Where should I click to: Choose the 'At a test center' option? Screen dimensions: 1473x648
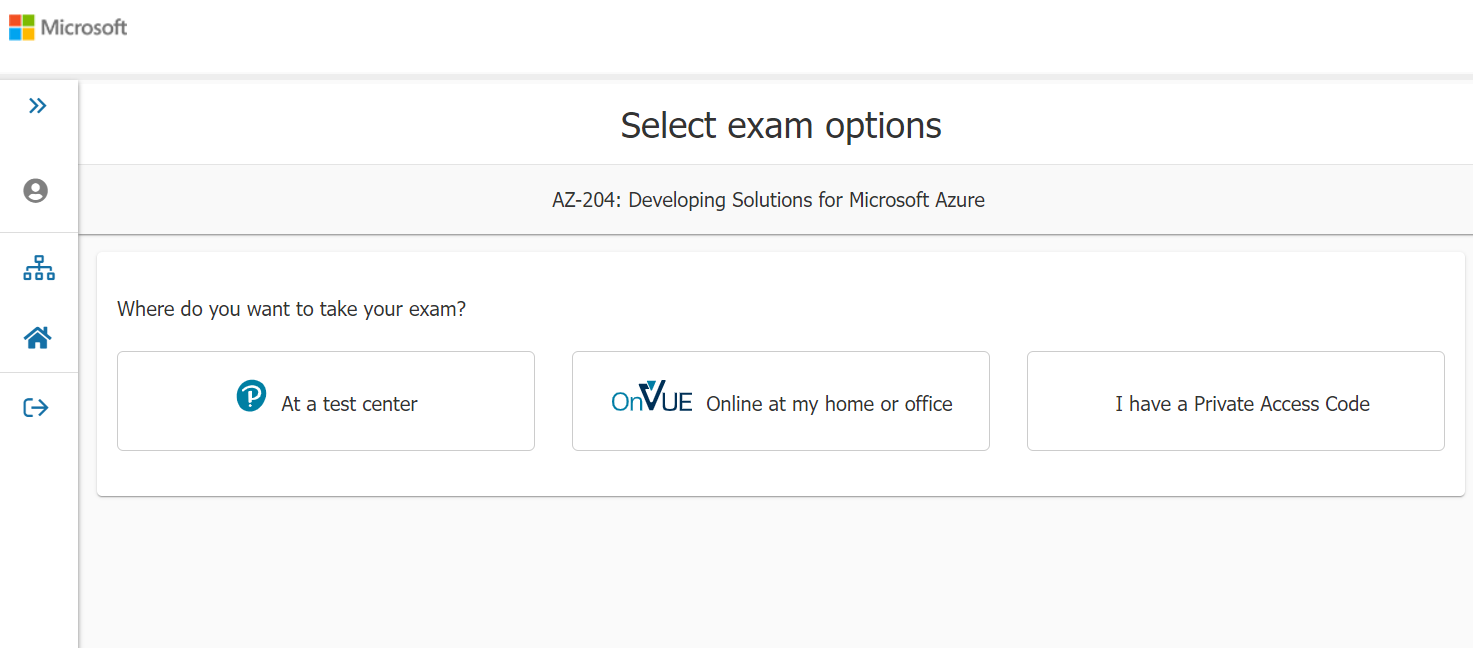[326, 401]
